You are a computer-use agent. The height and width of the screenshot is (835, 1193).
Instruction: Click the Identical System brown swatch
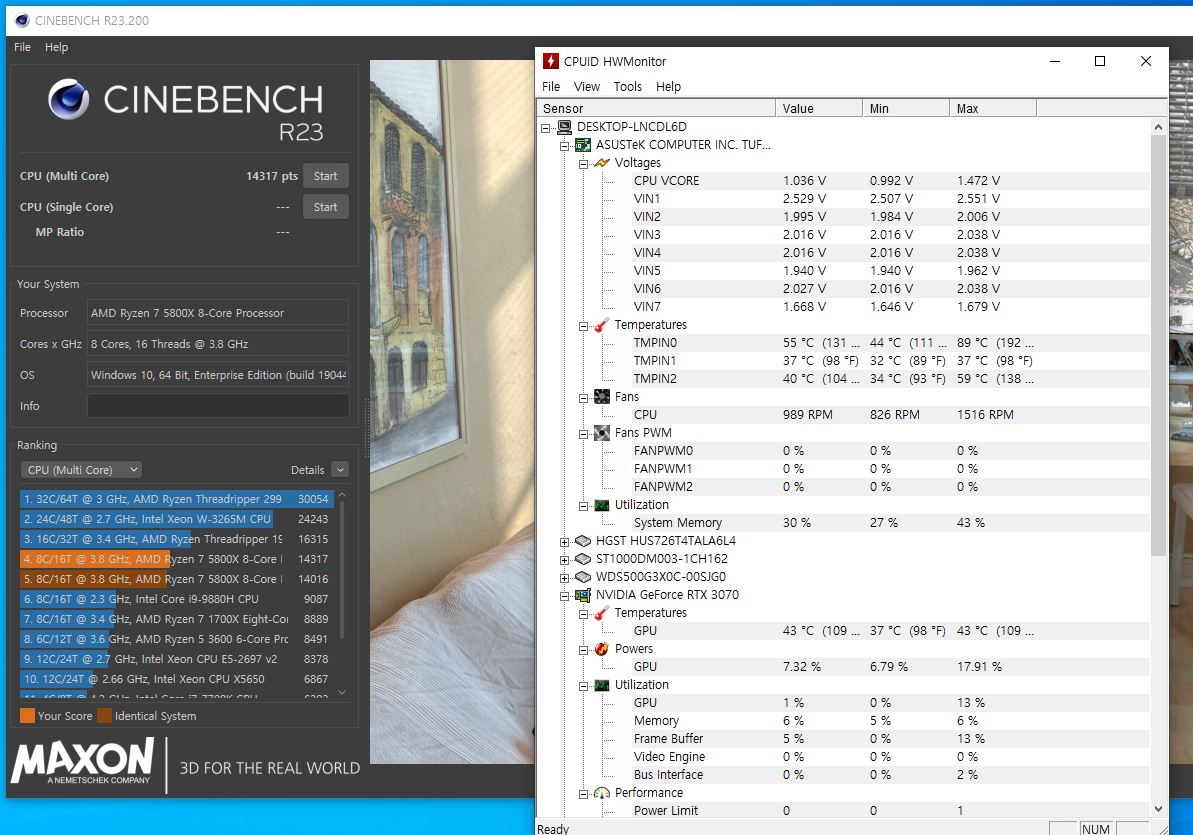[104, 716]
